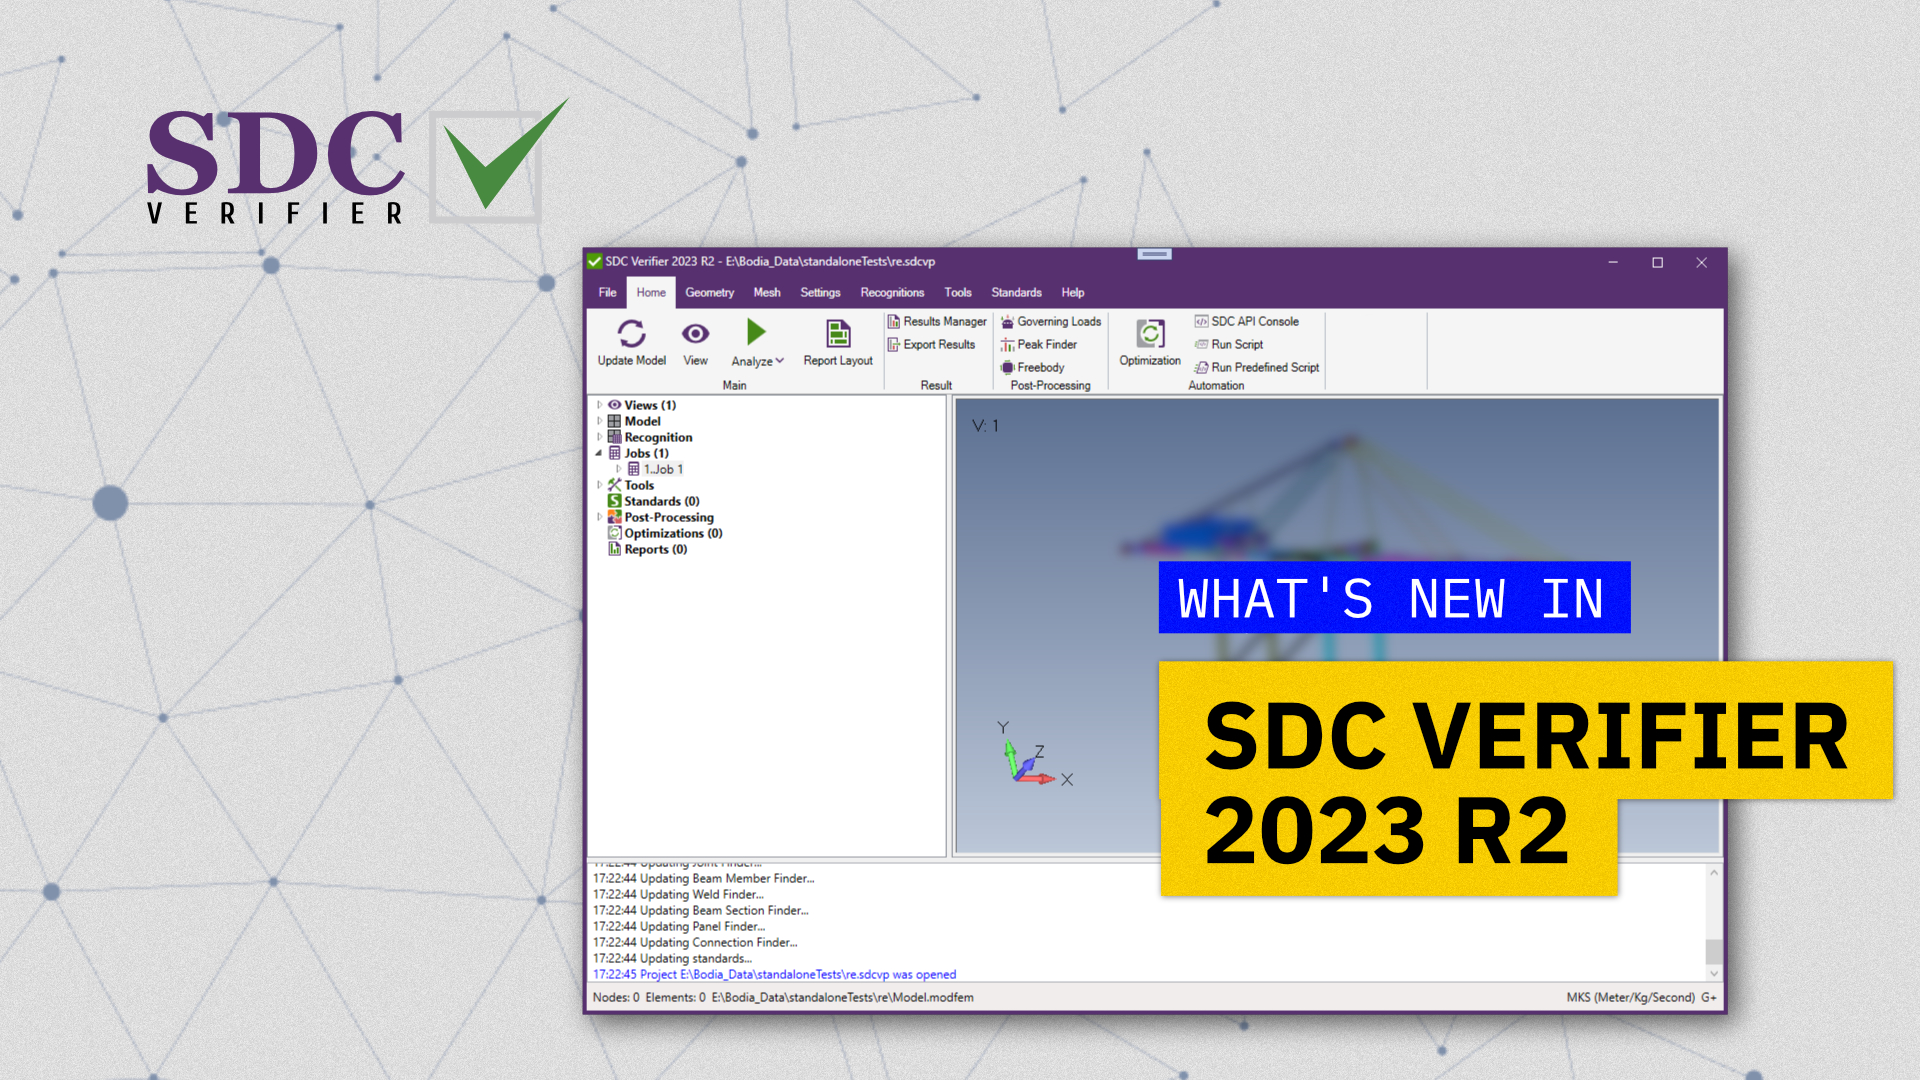The width and height of the screenshot is (1920, 1080).
Task: Click the 'Elements: 0' status bar text
Action: [x=675, y=997]
